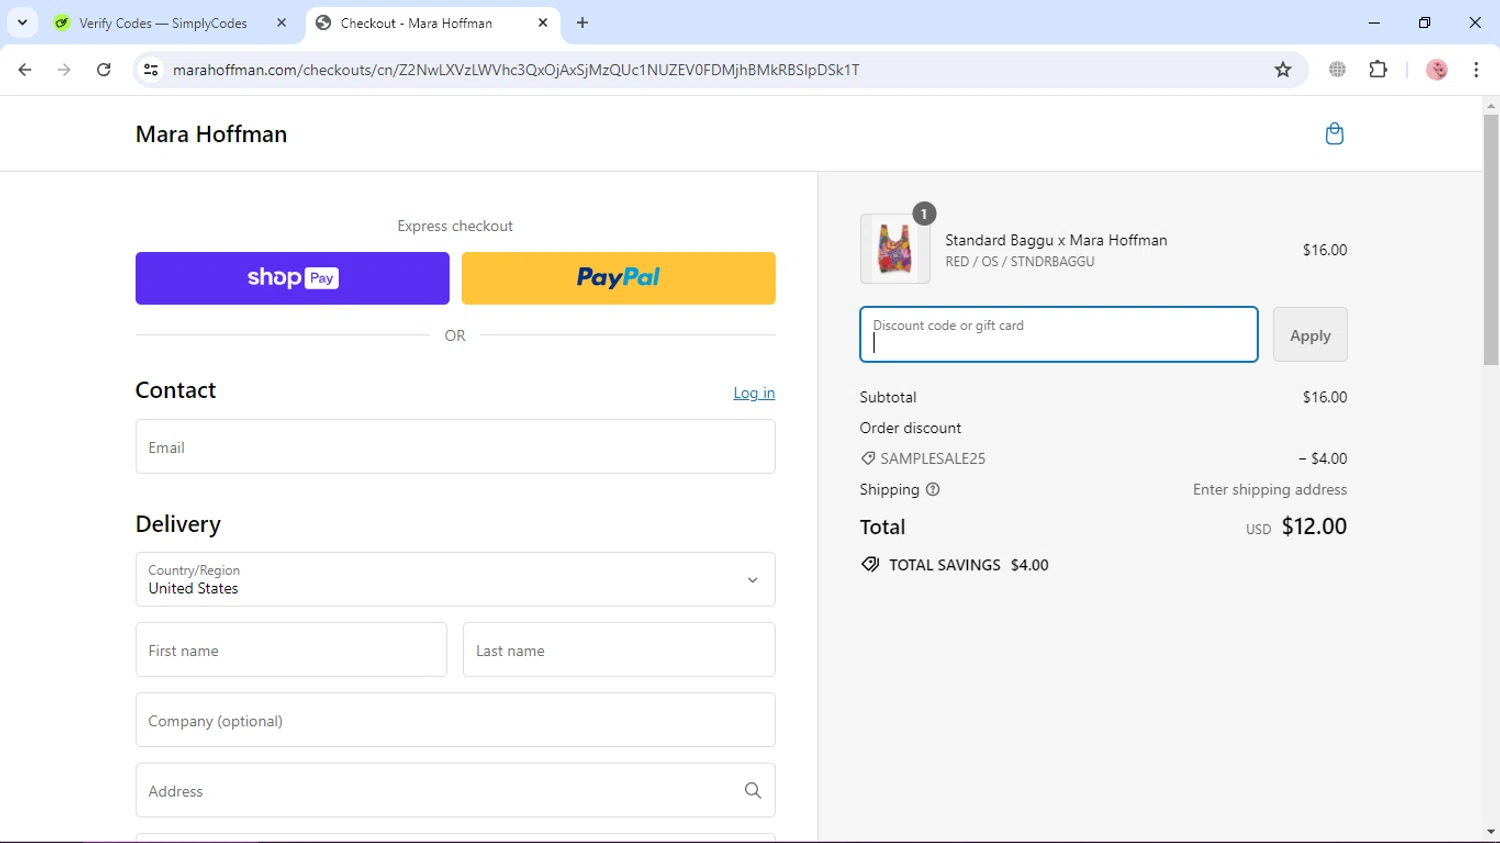Click the browser forward arrow

click(x=64, y=70)
